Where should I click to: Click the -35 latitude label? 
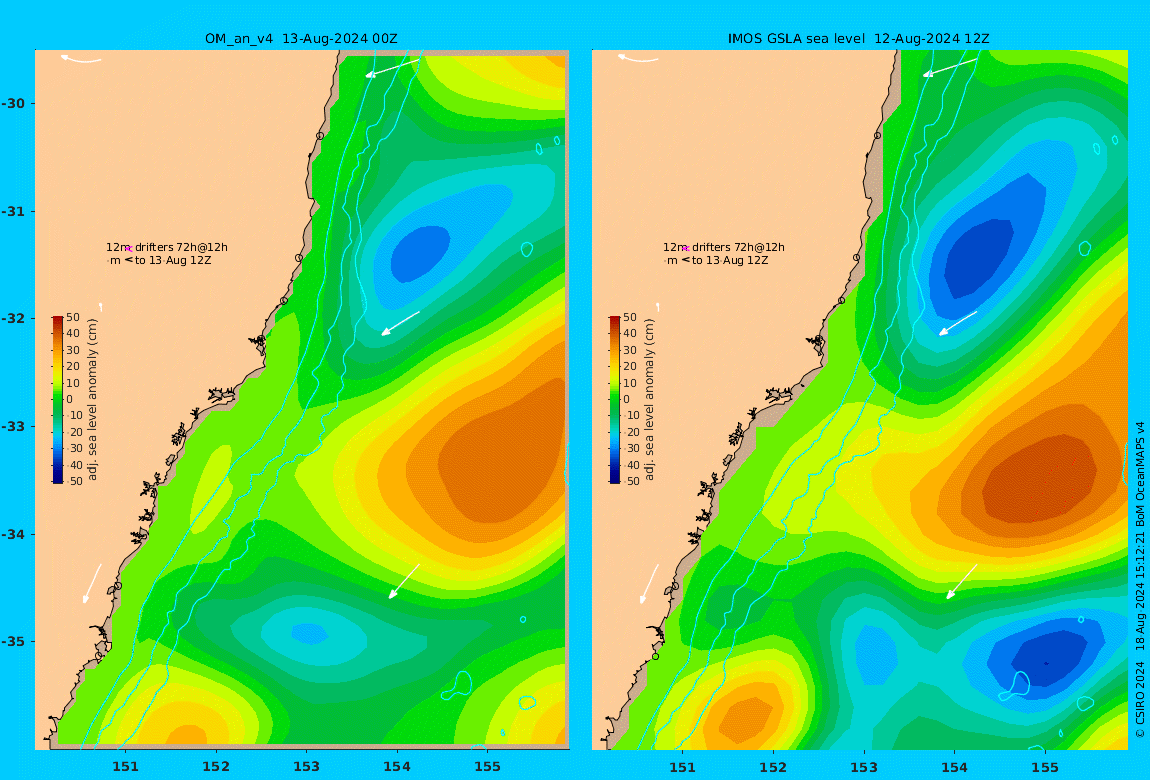pos(12,641)
